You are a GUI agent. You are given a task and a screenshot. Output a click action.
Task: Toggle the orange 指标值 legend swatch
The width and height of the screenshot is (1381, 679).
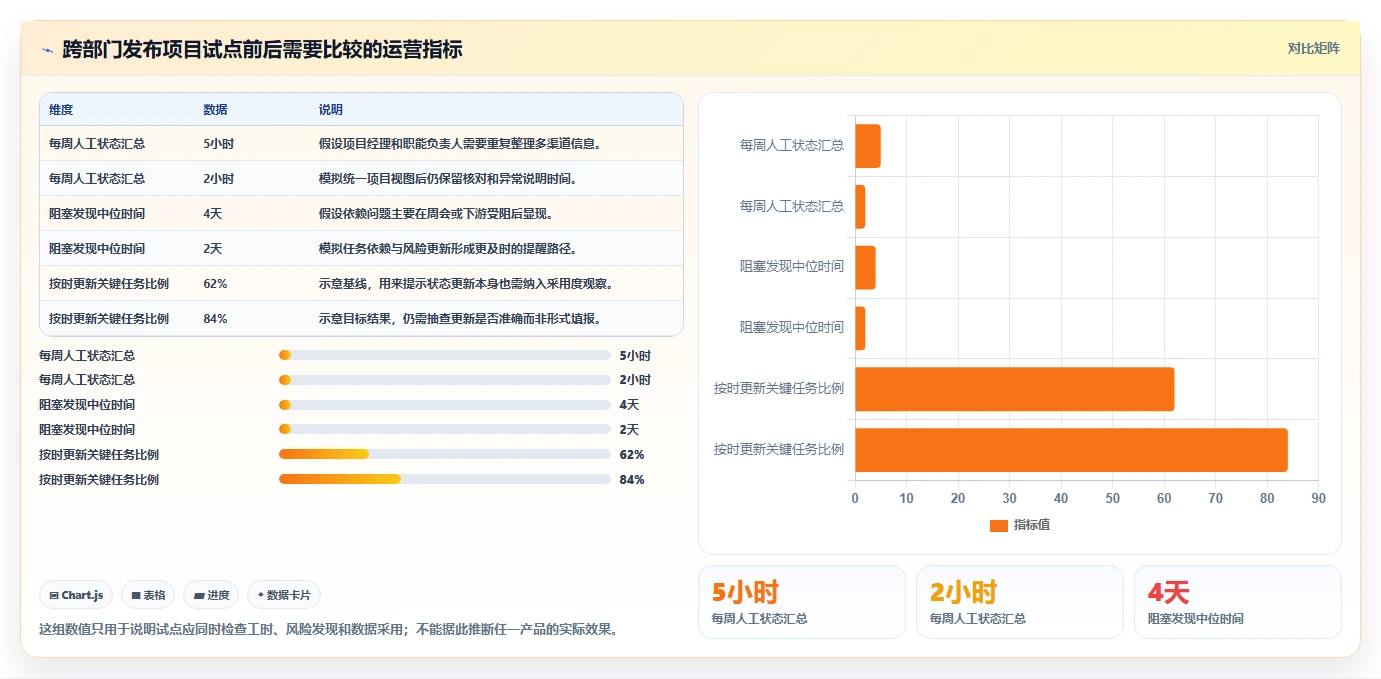(998, 525)
